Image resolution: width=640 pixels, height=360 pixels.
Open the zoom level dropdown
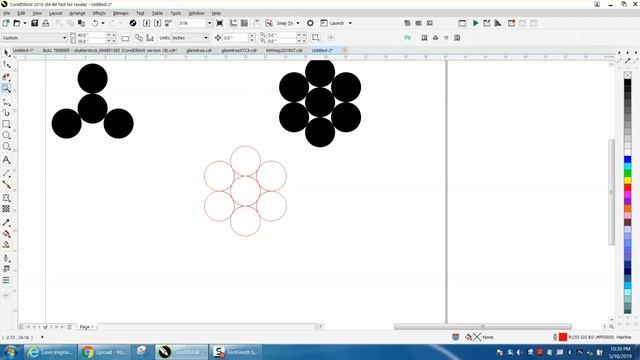(209, 23)
